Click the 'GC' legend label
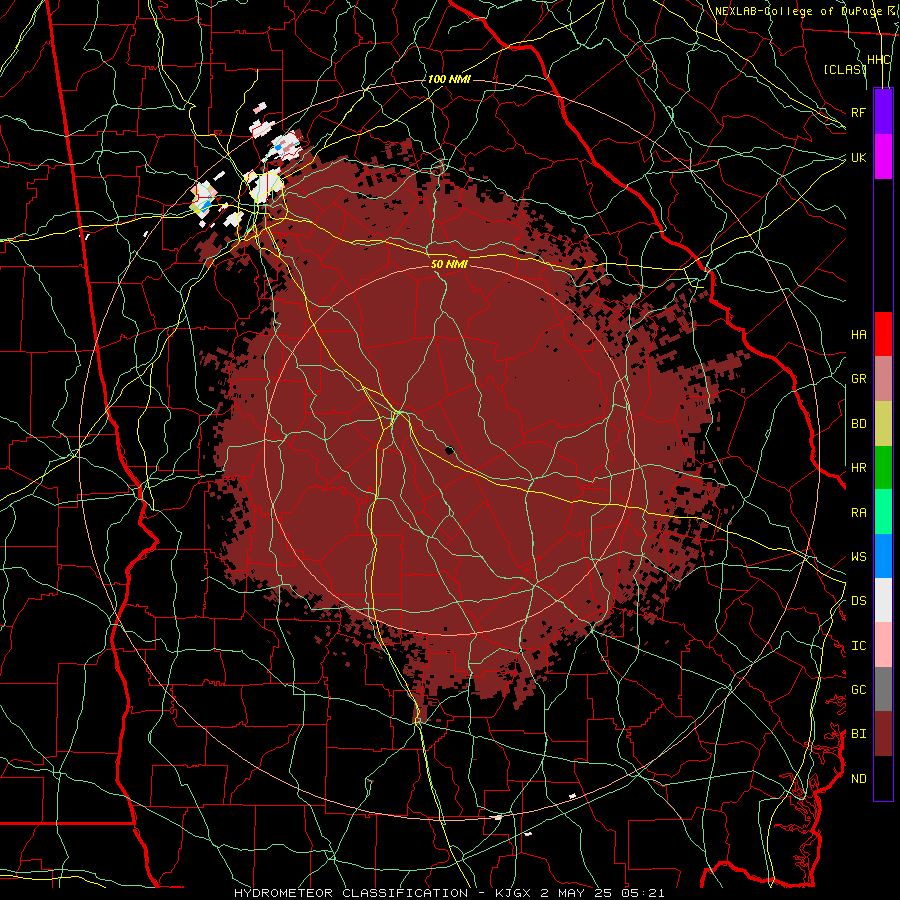 click(859, 690)
